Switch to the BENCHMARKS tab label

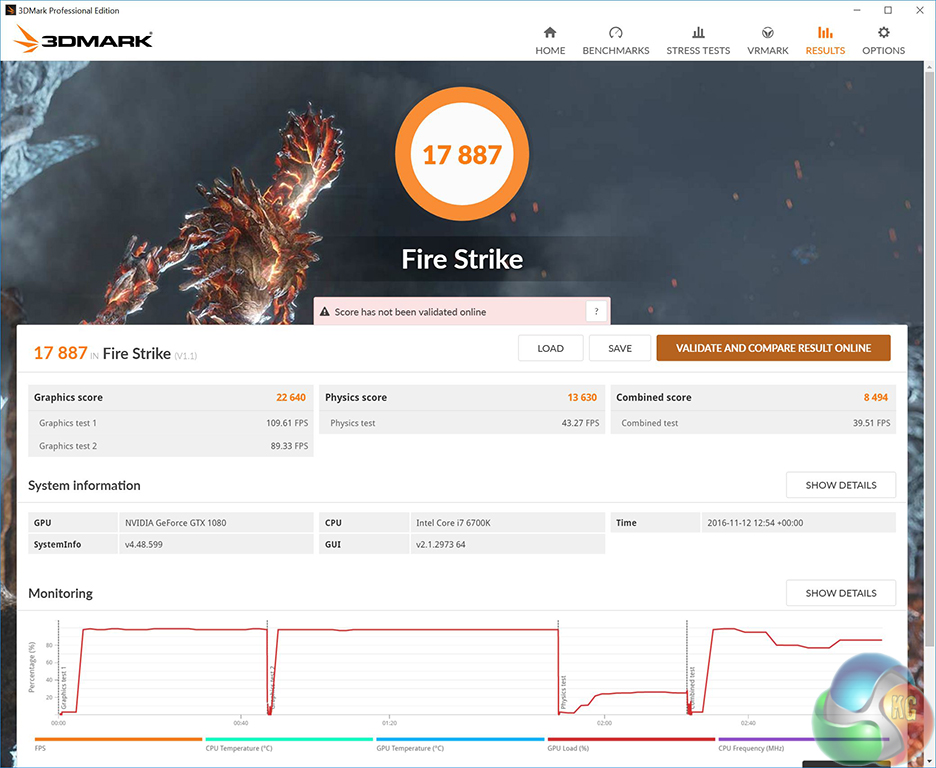[x=615, y=51]
